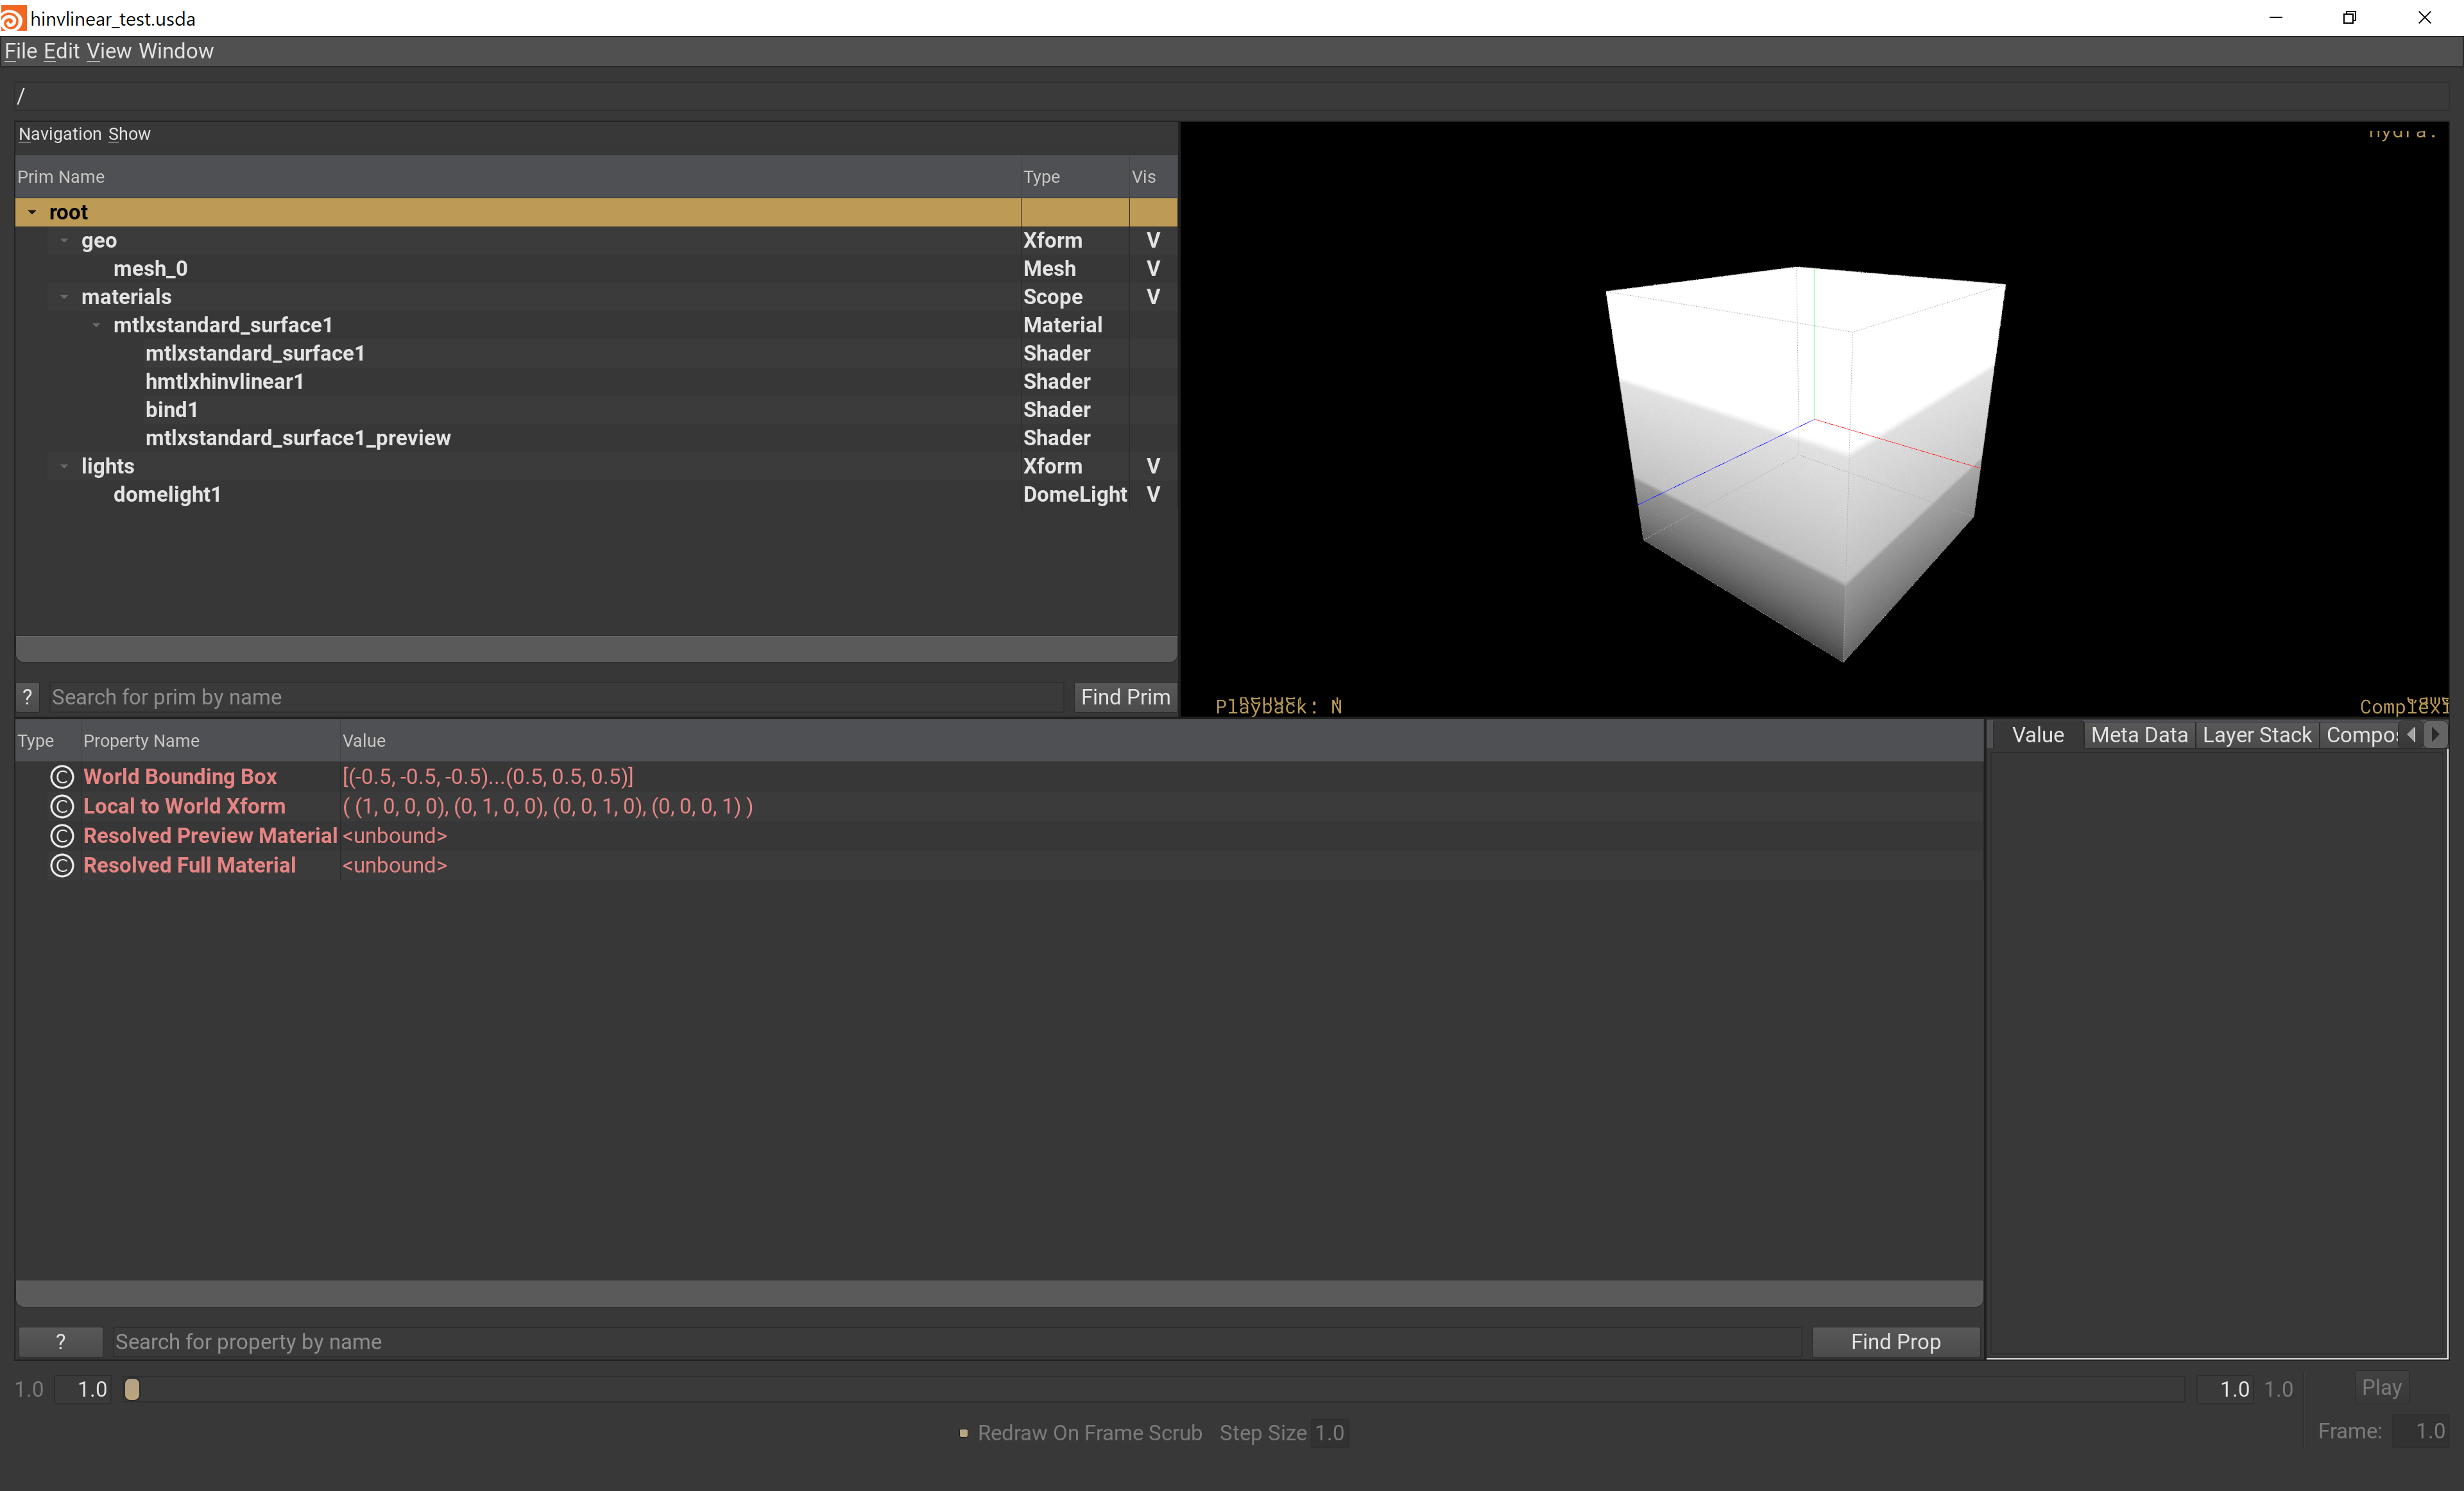Switch to the Layer Stack tab
2464x1491 pixels.
(x=2257, y=734)
